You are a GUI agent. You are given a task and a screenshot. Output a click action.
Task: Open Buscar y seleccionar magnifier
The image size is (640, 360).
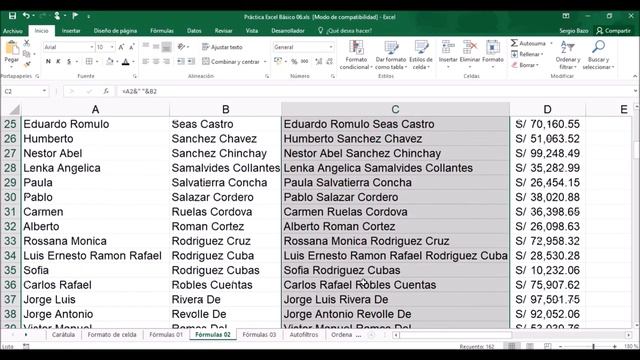598,55
